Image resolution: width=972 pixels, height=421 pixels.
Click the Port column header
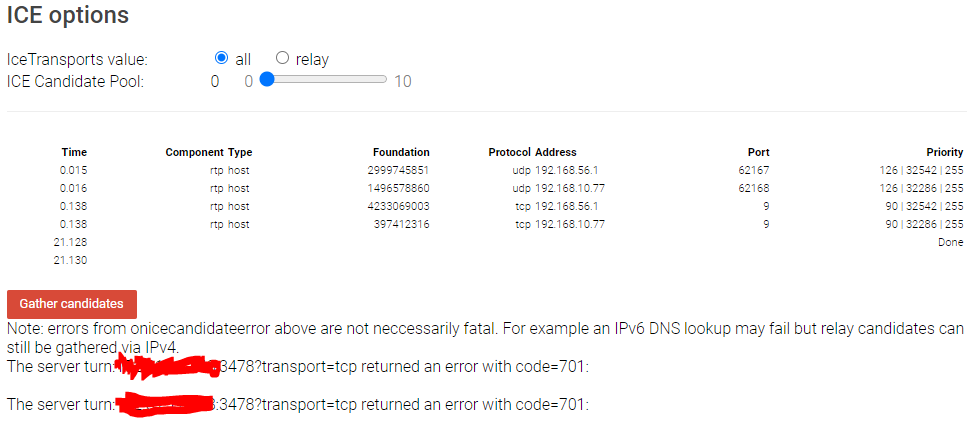(758, 152)
